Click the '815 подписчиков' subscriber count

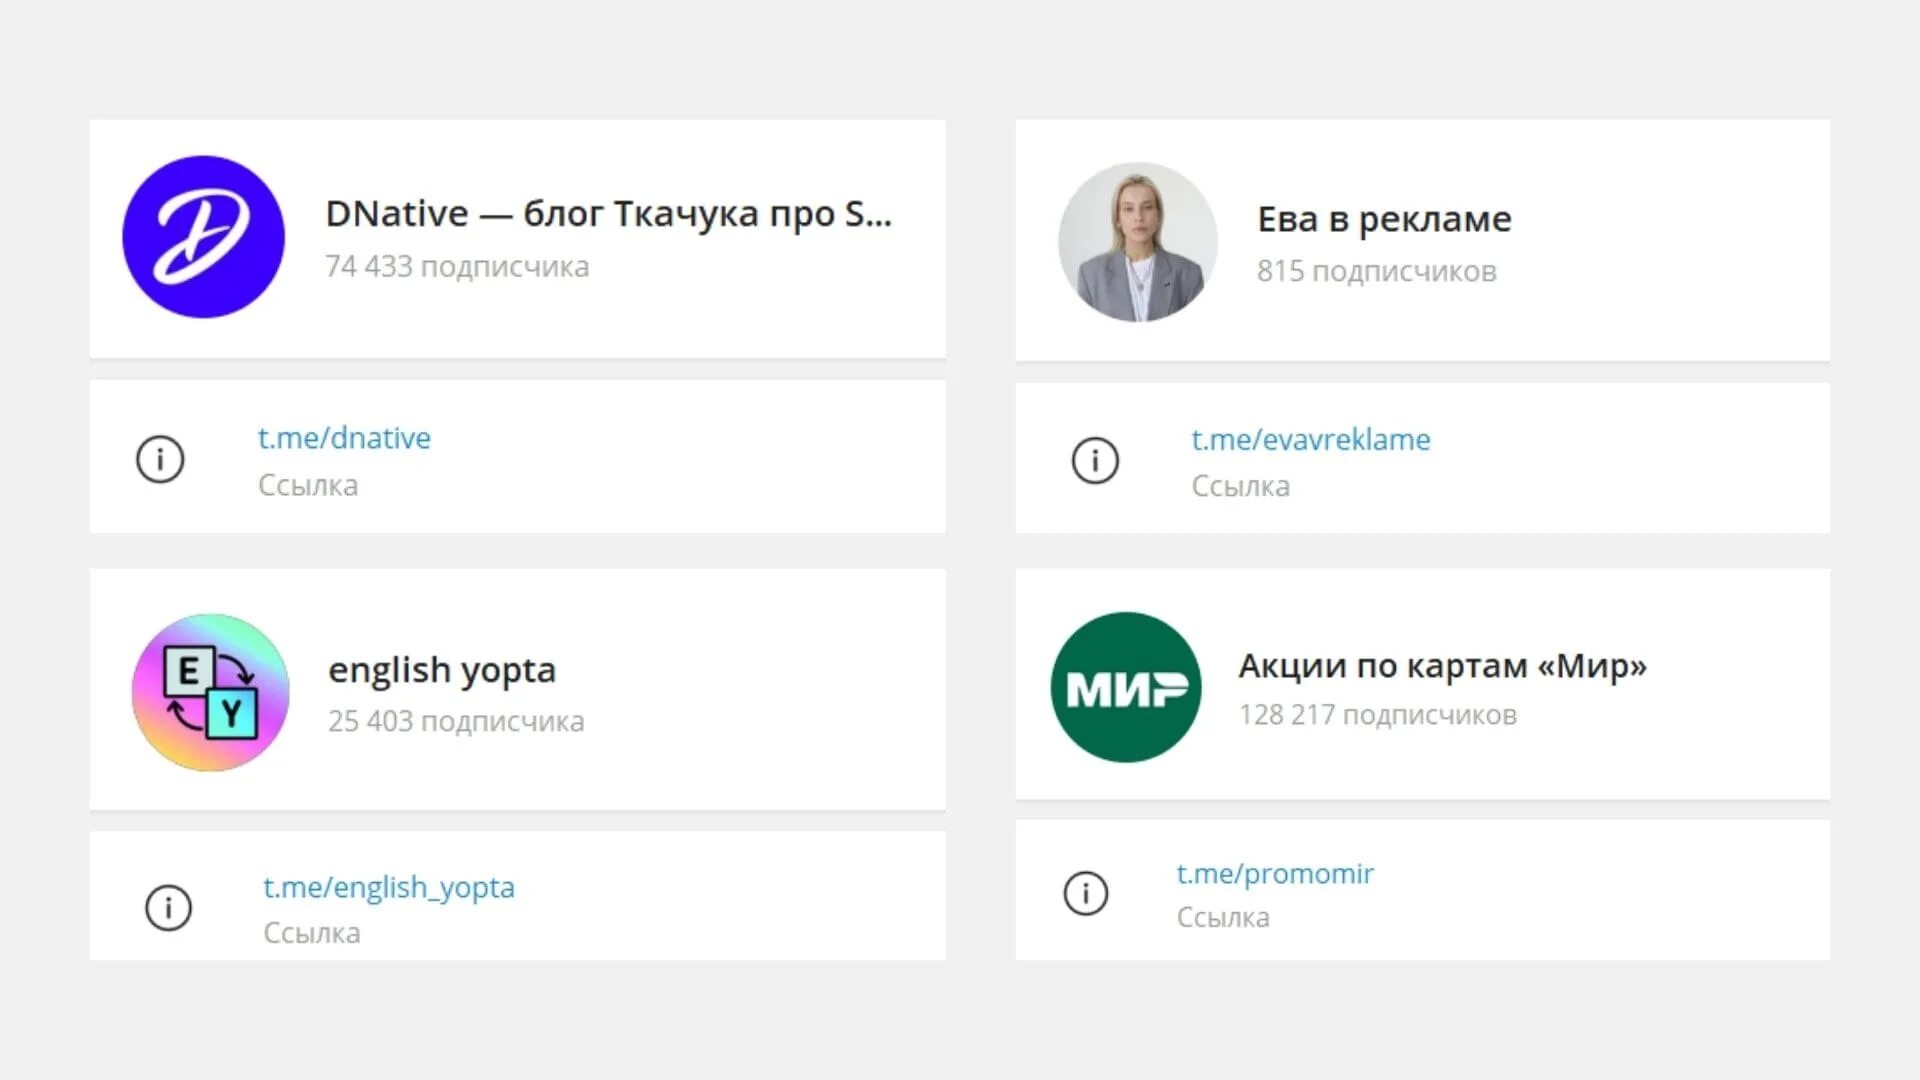[x=1377, y=271]
